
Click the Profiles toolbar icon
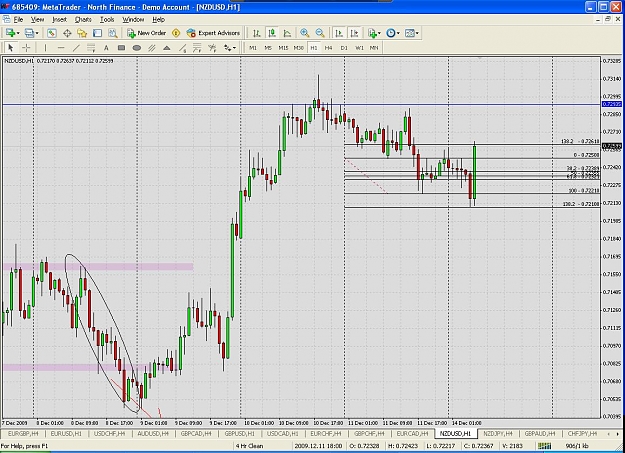point(29,33)
